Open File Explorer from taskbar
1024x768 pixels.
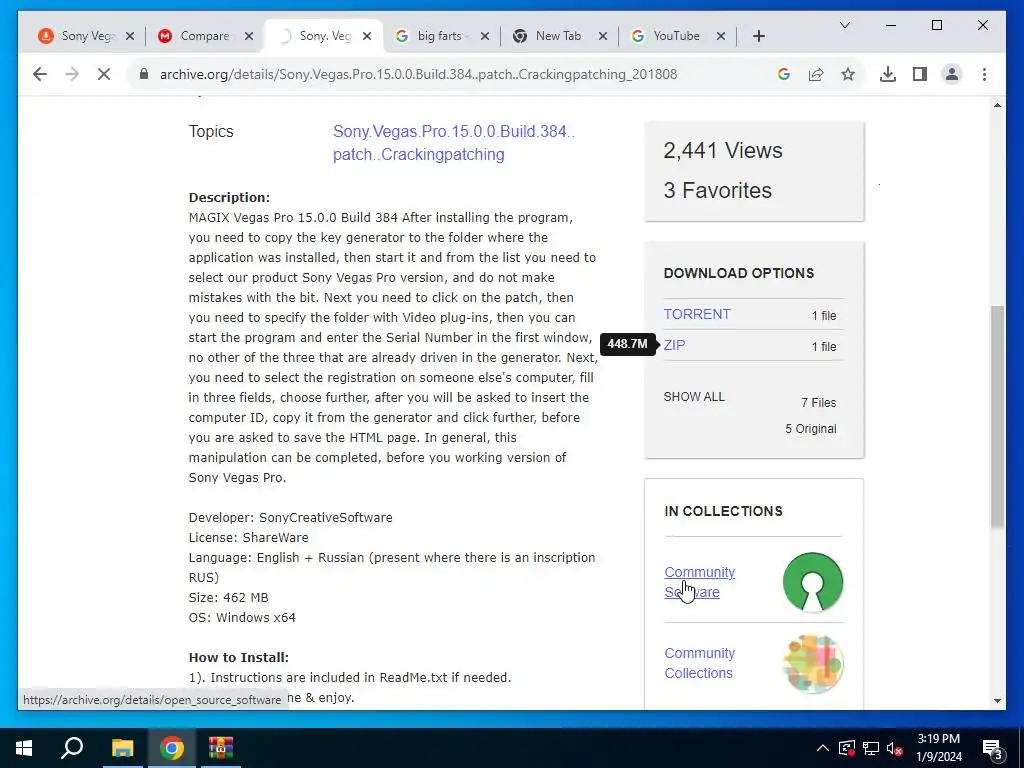click(x=122, y=748)
